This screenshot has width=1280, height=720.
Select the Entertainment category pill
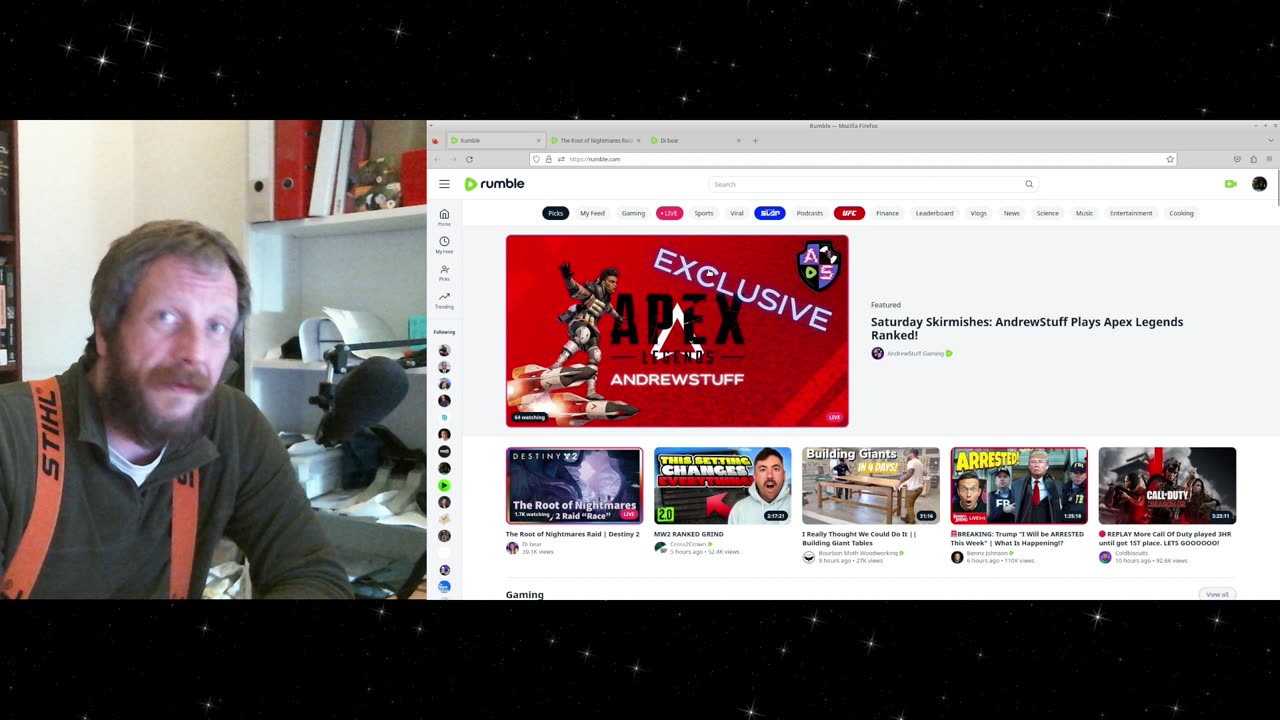1131,213
